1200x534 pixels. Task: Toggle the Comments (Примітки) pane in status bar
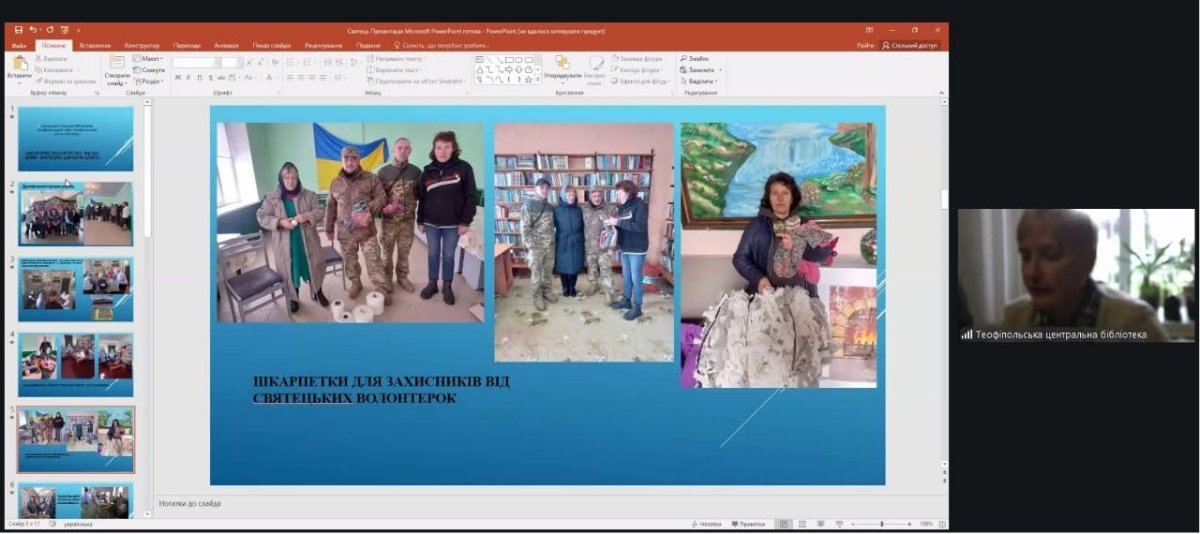pyautogui.click(x=748, y=524)
